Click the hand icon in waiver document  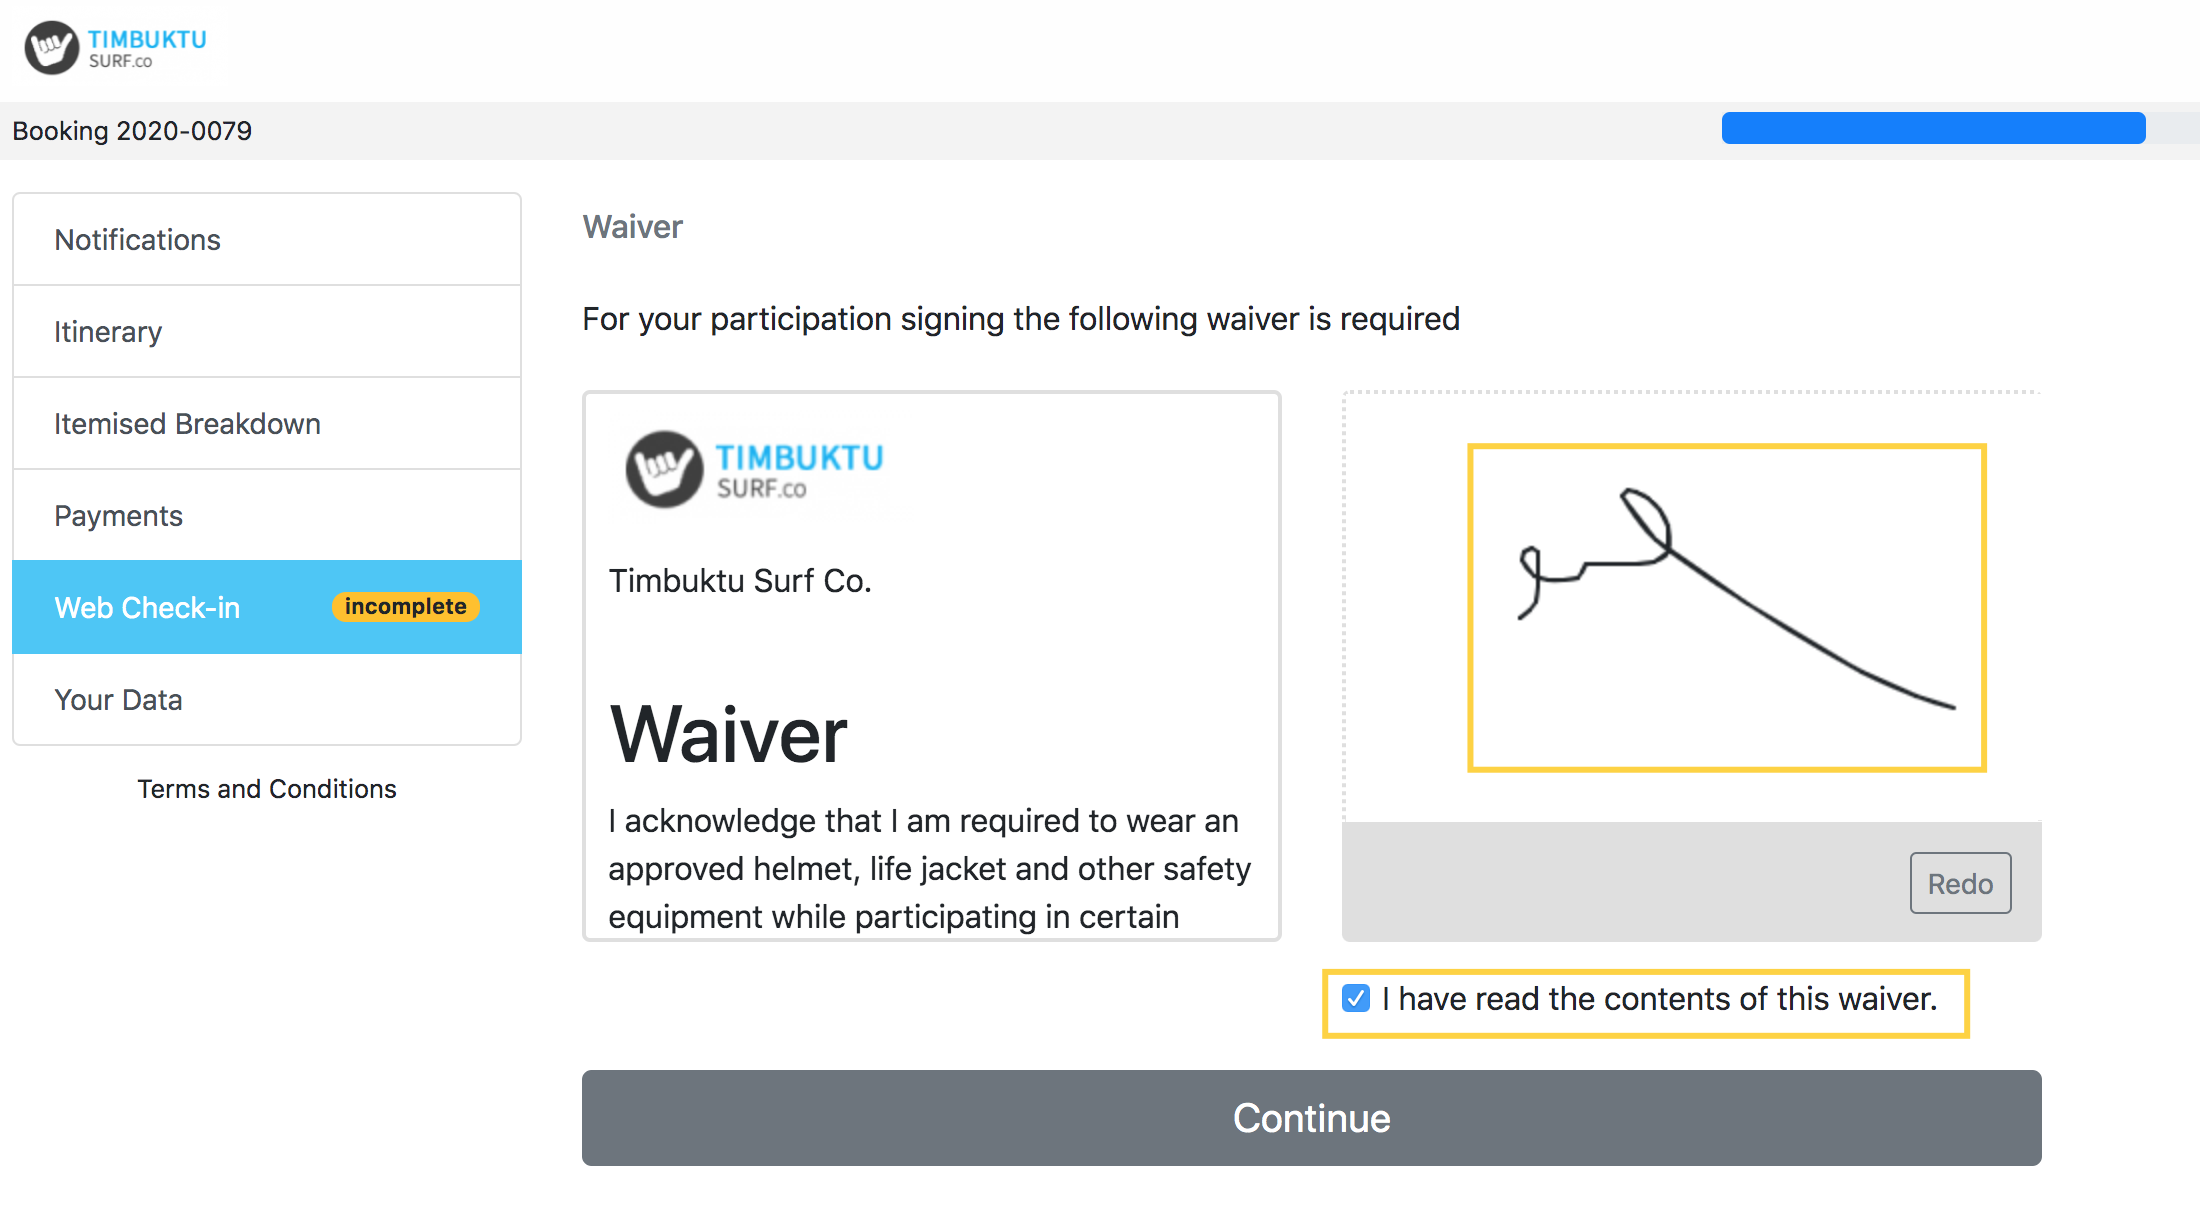(664, 469)
